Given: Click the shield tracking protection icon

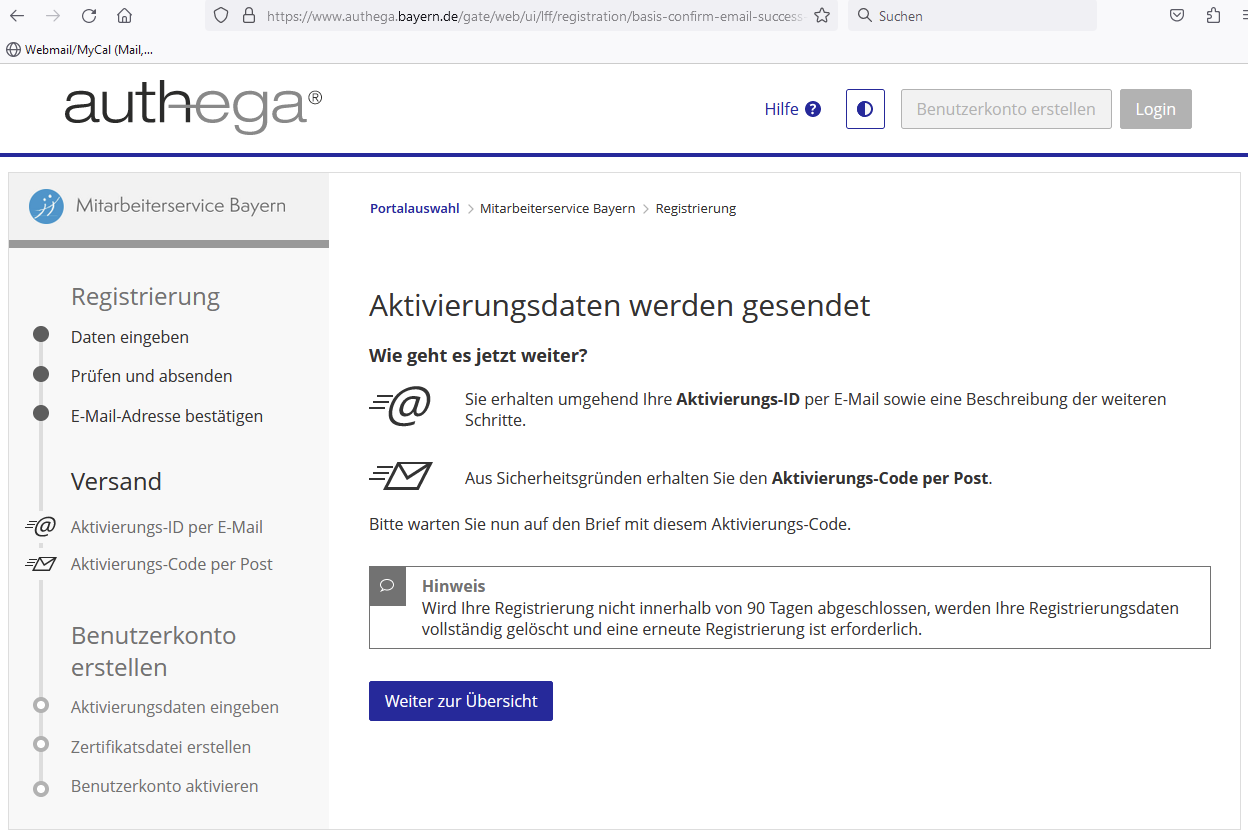Looking at the screenshot, I should pos(222,16).
